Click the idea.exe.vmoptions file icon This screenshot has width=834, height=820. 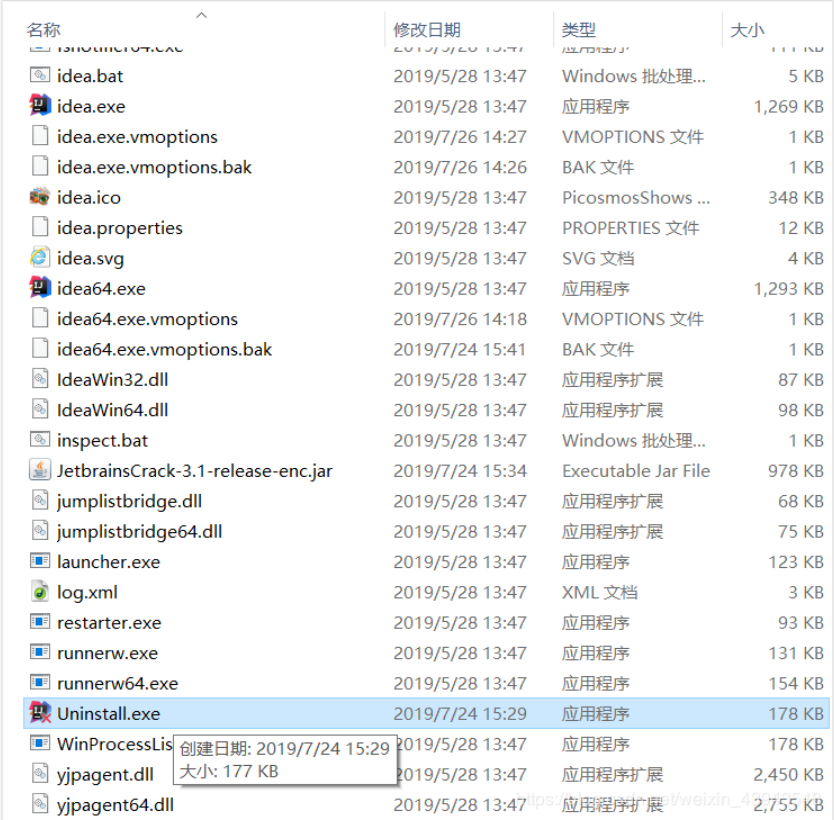(x=40, y=136)
